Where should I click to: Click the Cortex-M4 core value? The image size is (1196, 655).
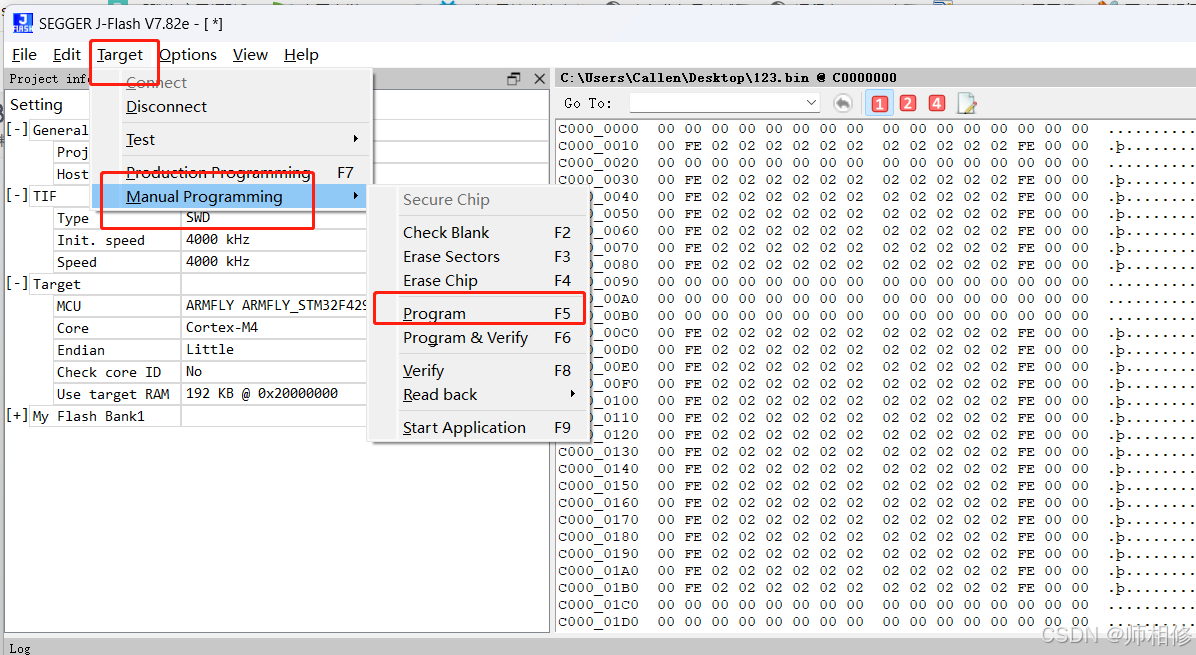point(222,328)
